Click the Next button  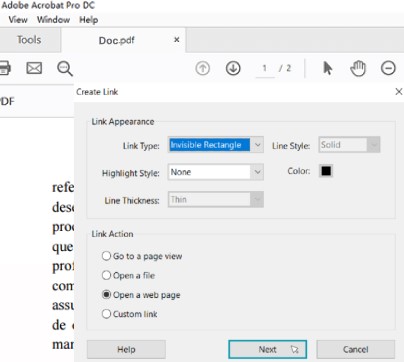tap(267, 349)
